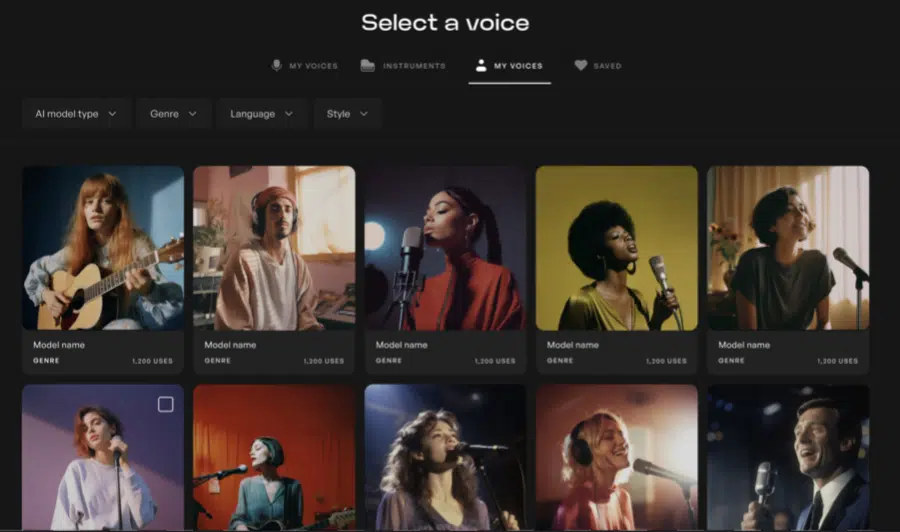Expand the AI model type dropdown
Screen dimensions: 900x532
[76, 114]
